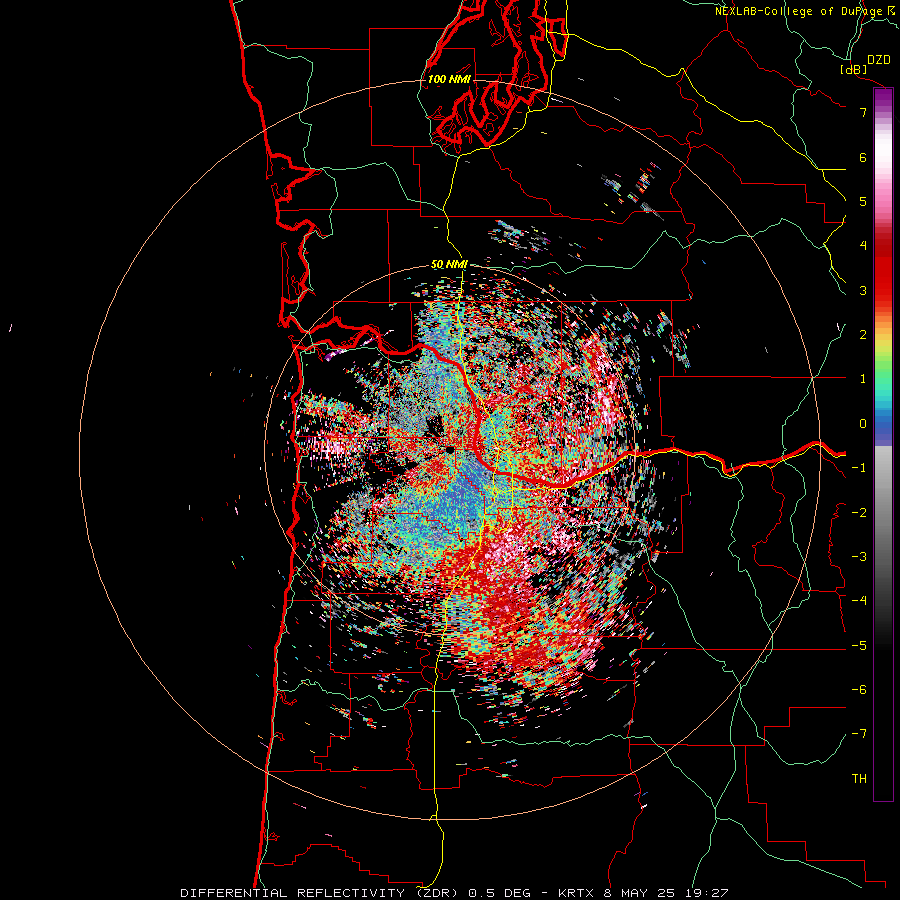Image resolution: width=900 pixels, height=900 pixels.
Task: Click the TH threshold label on the scale
Action: (859, 778)
